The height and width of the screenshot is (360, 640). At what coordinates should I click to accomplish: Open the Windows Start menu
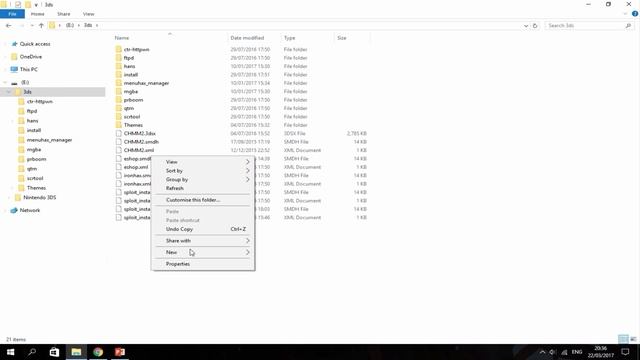(x=11, y=352)
